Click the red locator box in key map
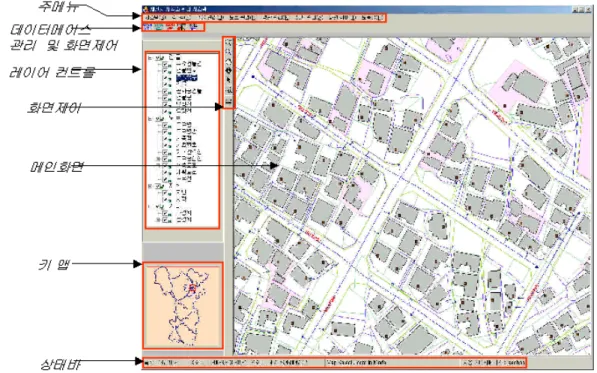This screenshot has width=597, height=373. [192, 288]
